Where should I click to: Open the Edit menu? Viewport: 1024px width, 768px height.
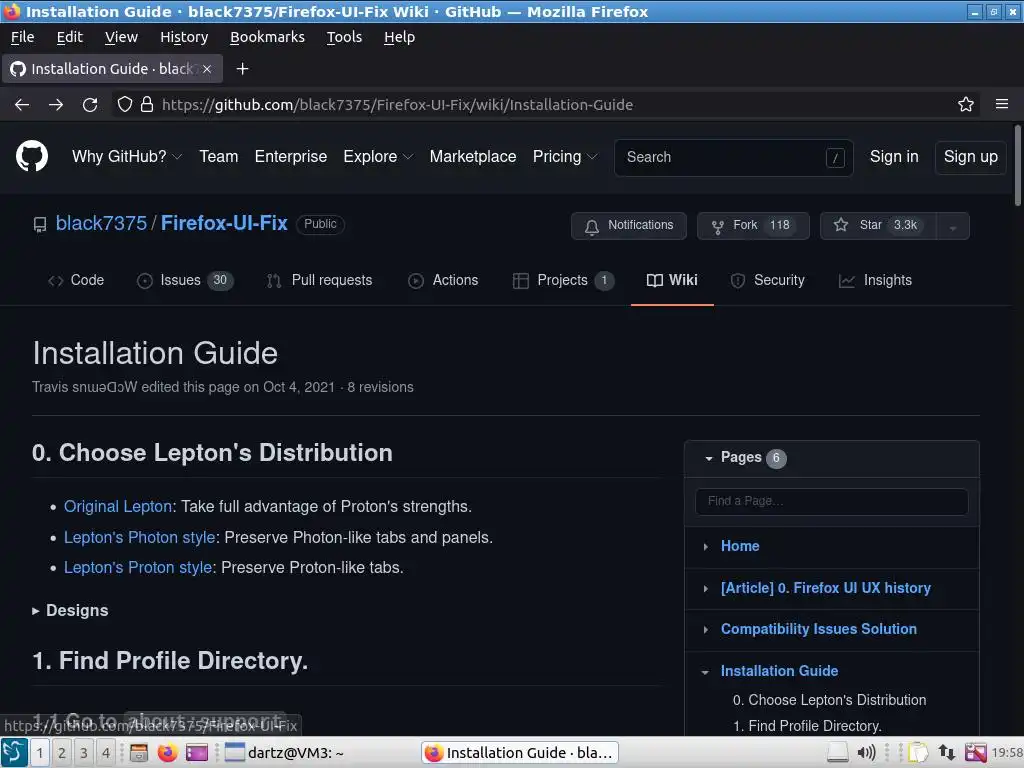[x=69, y=37]
